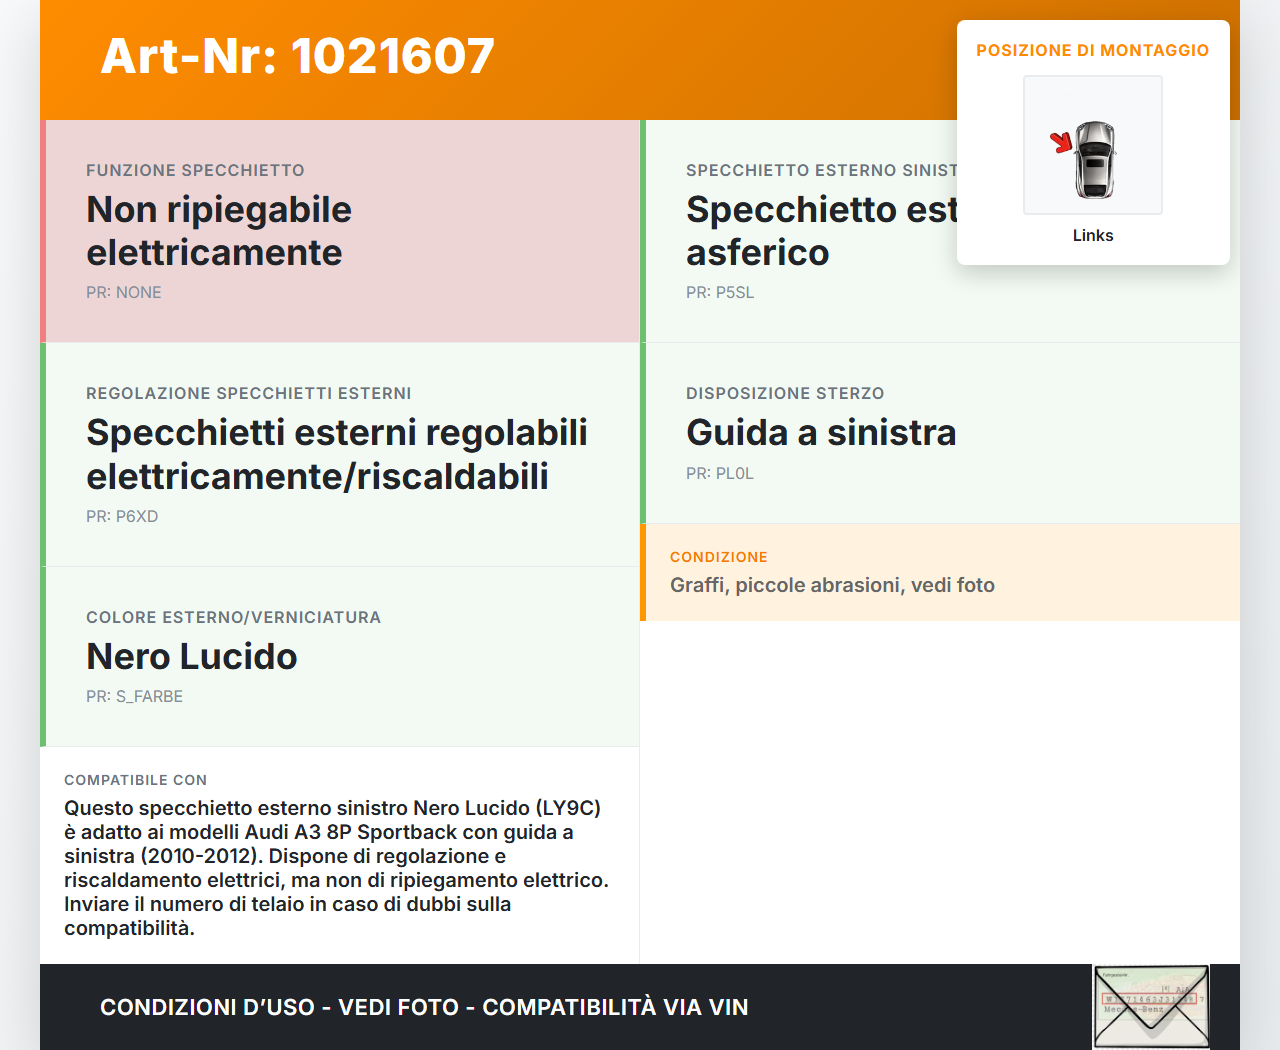Expand the FUNZIONE SPECCHIETTO section
This screenshot has height=1050, width=1280.
[x=195, y=170]
